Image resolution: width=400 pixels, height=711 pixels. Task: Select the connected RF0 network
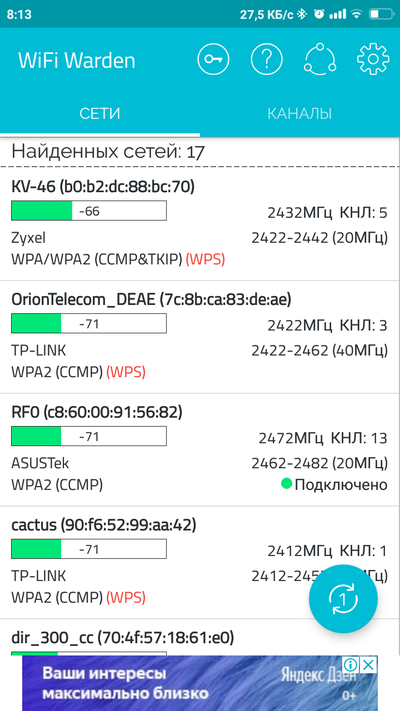click(200, 449)
